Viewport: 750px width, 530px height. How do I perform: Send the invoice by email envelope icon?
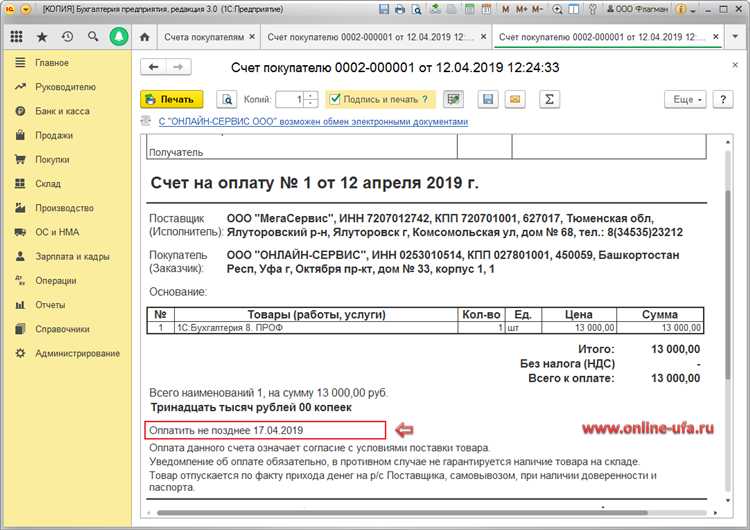click(x=515, y=99)
